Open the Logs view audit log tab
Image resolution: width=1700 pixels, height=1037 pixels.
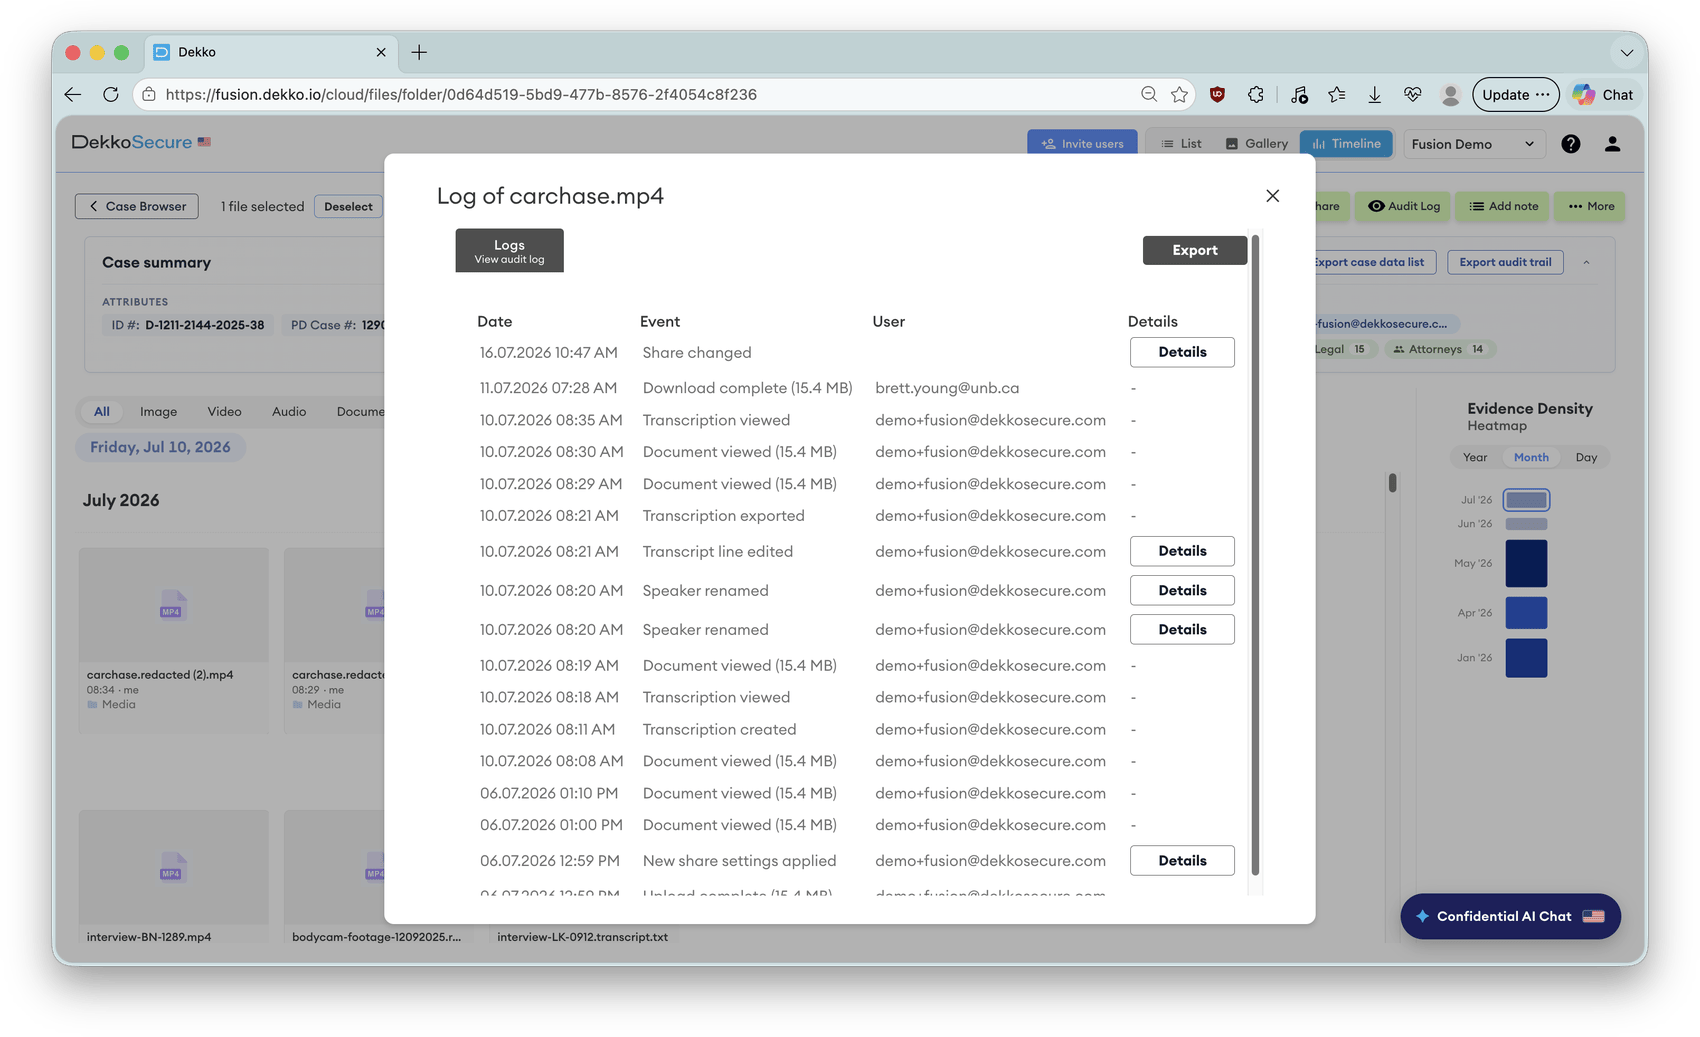(509, 250)
